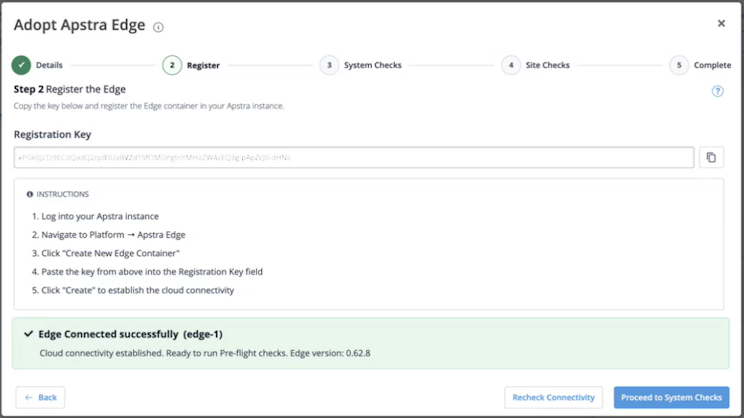Click instruction 'Click "Create" to establish the cloud connectivity'
This screenshot has height=418, width=744.
(138, 290)
